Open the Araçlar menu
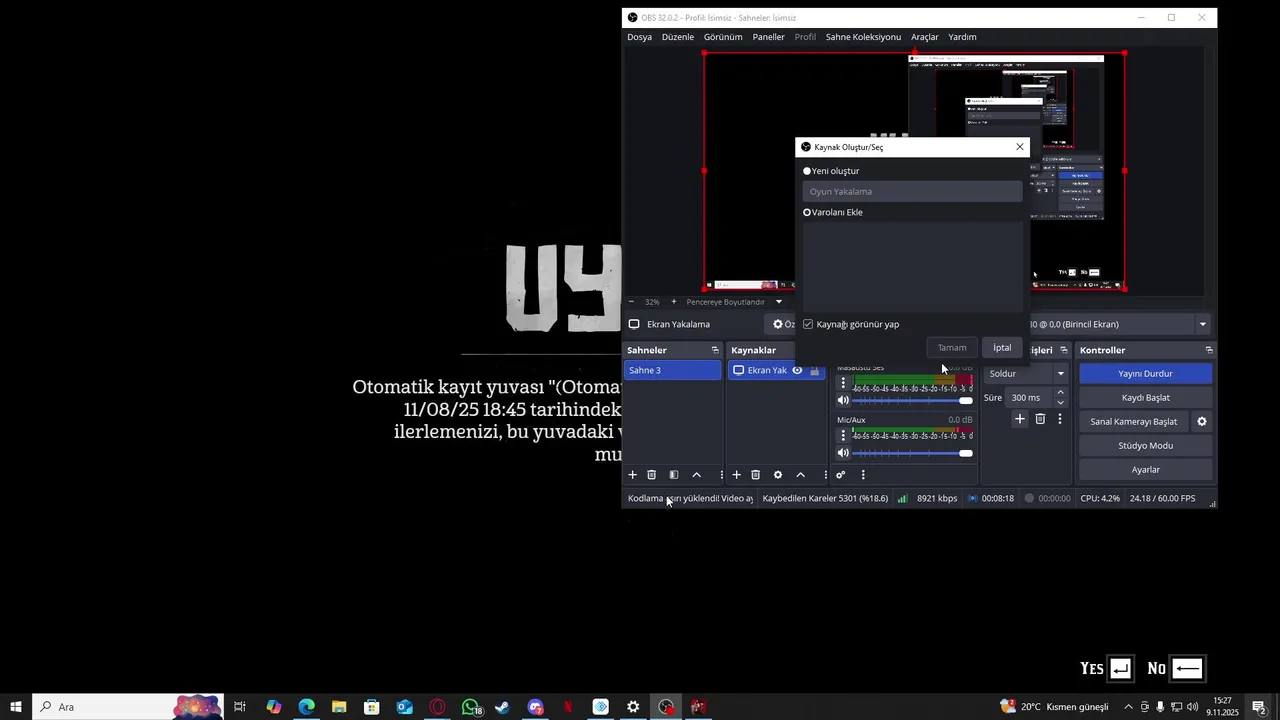 (924, 37)
